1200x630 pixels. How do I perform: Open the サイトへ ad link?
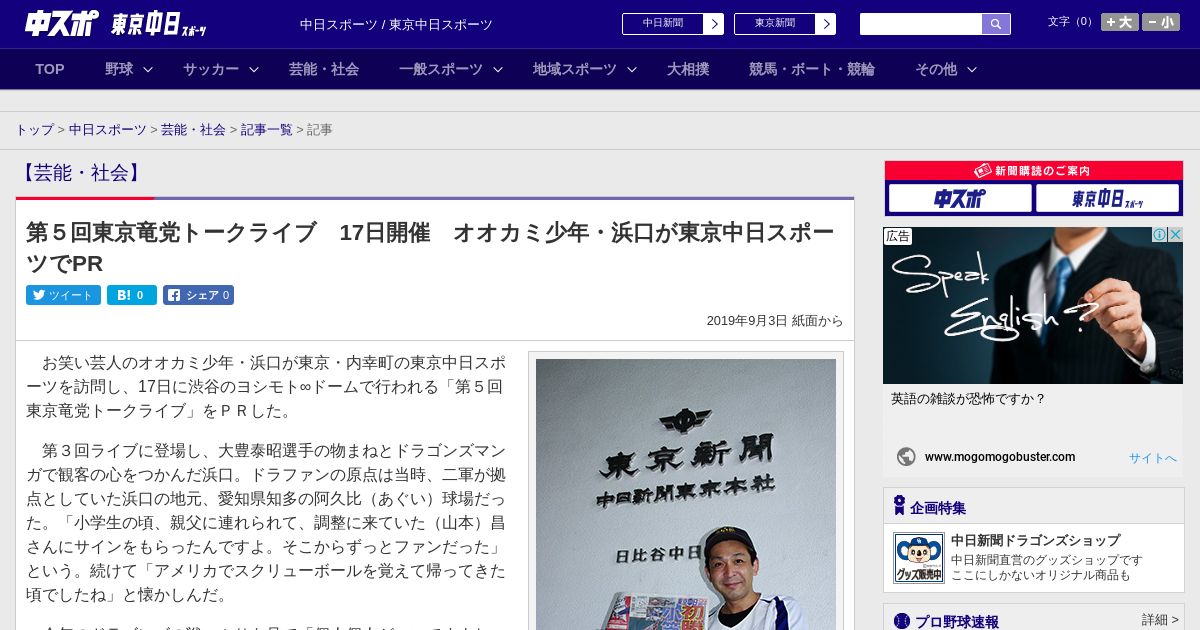coord(1153,458)
